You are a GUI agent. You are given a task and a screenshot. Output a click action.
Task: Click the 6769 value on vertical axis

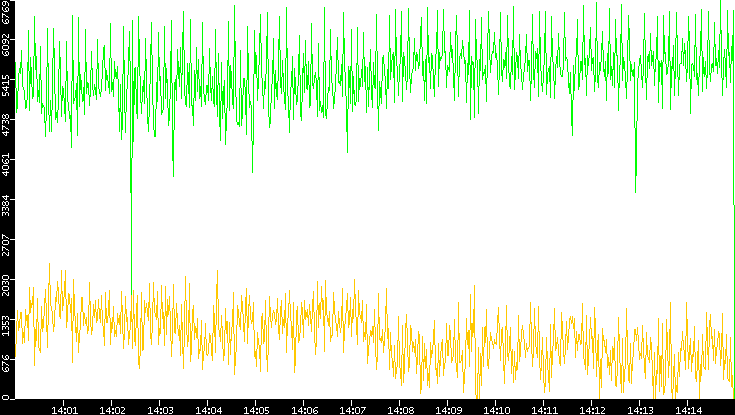5,11
